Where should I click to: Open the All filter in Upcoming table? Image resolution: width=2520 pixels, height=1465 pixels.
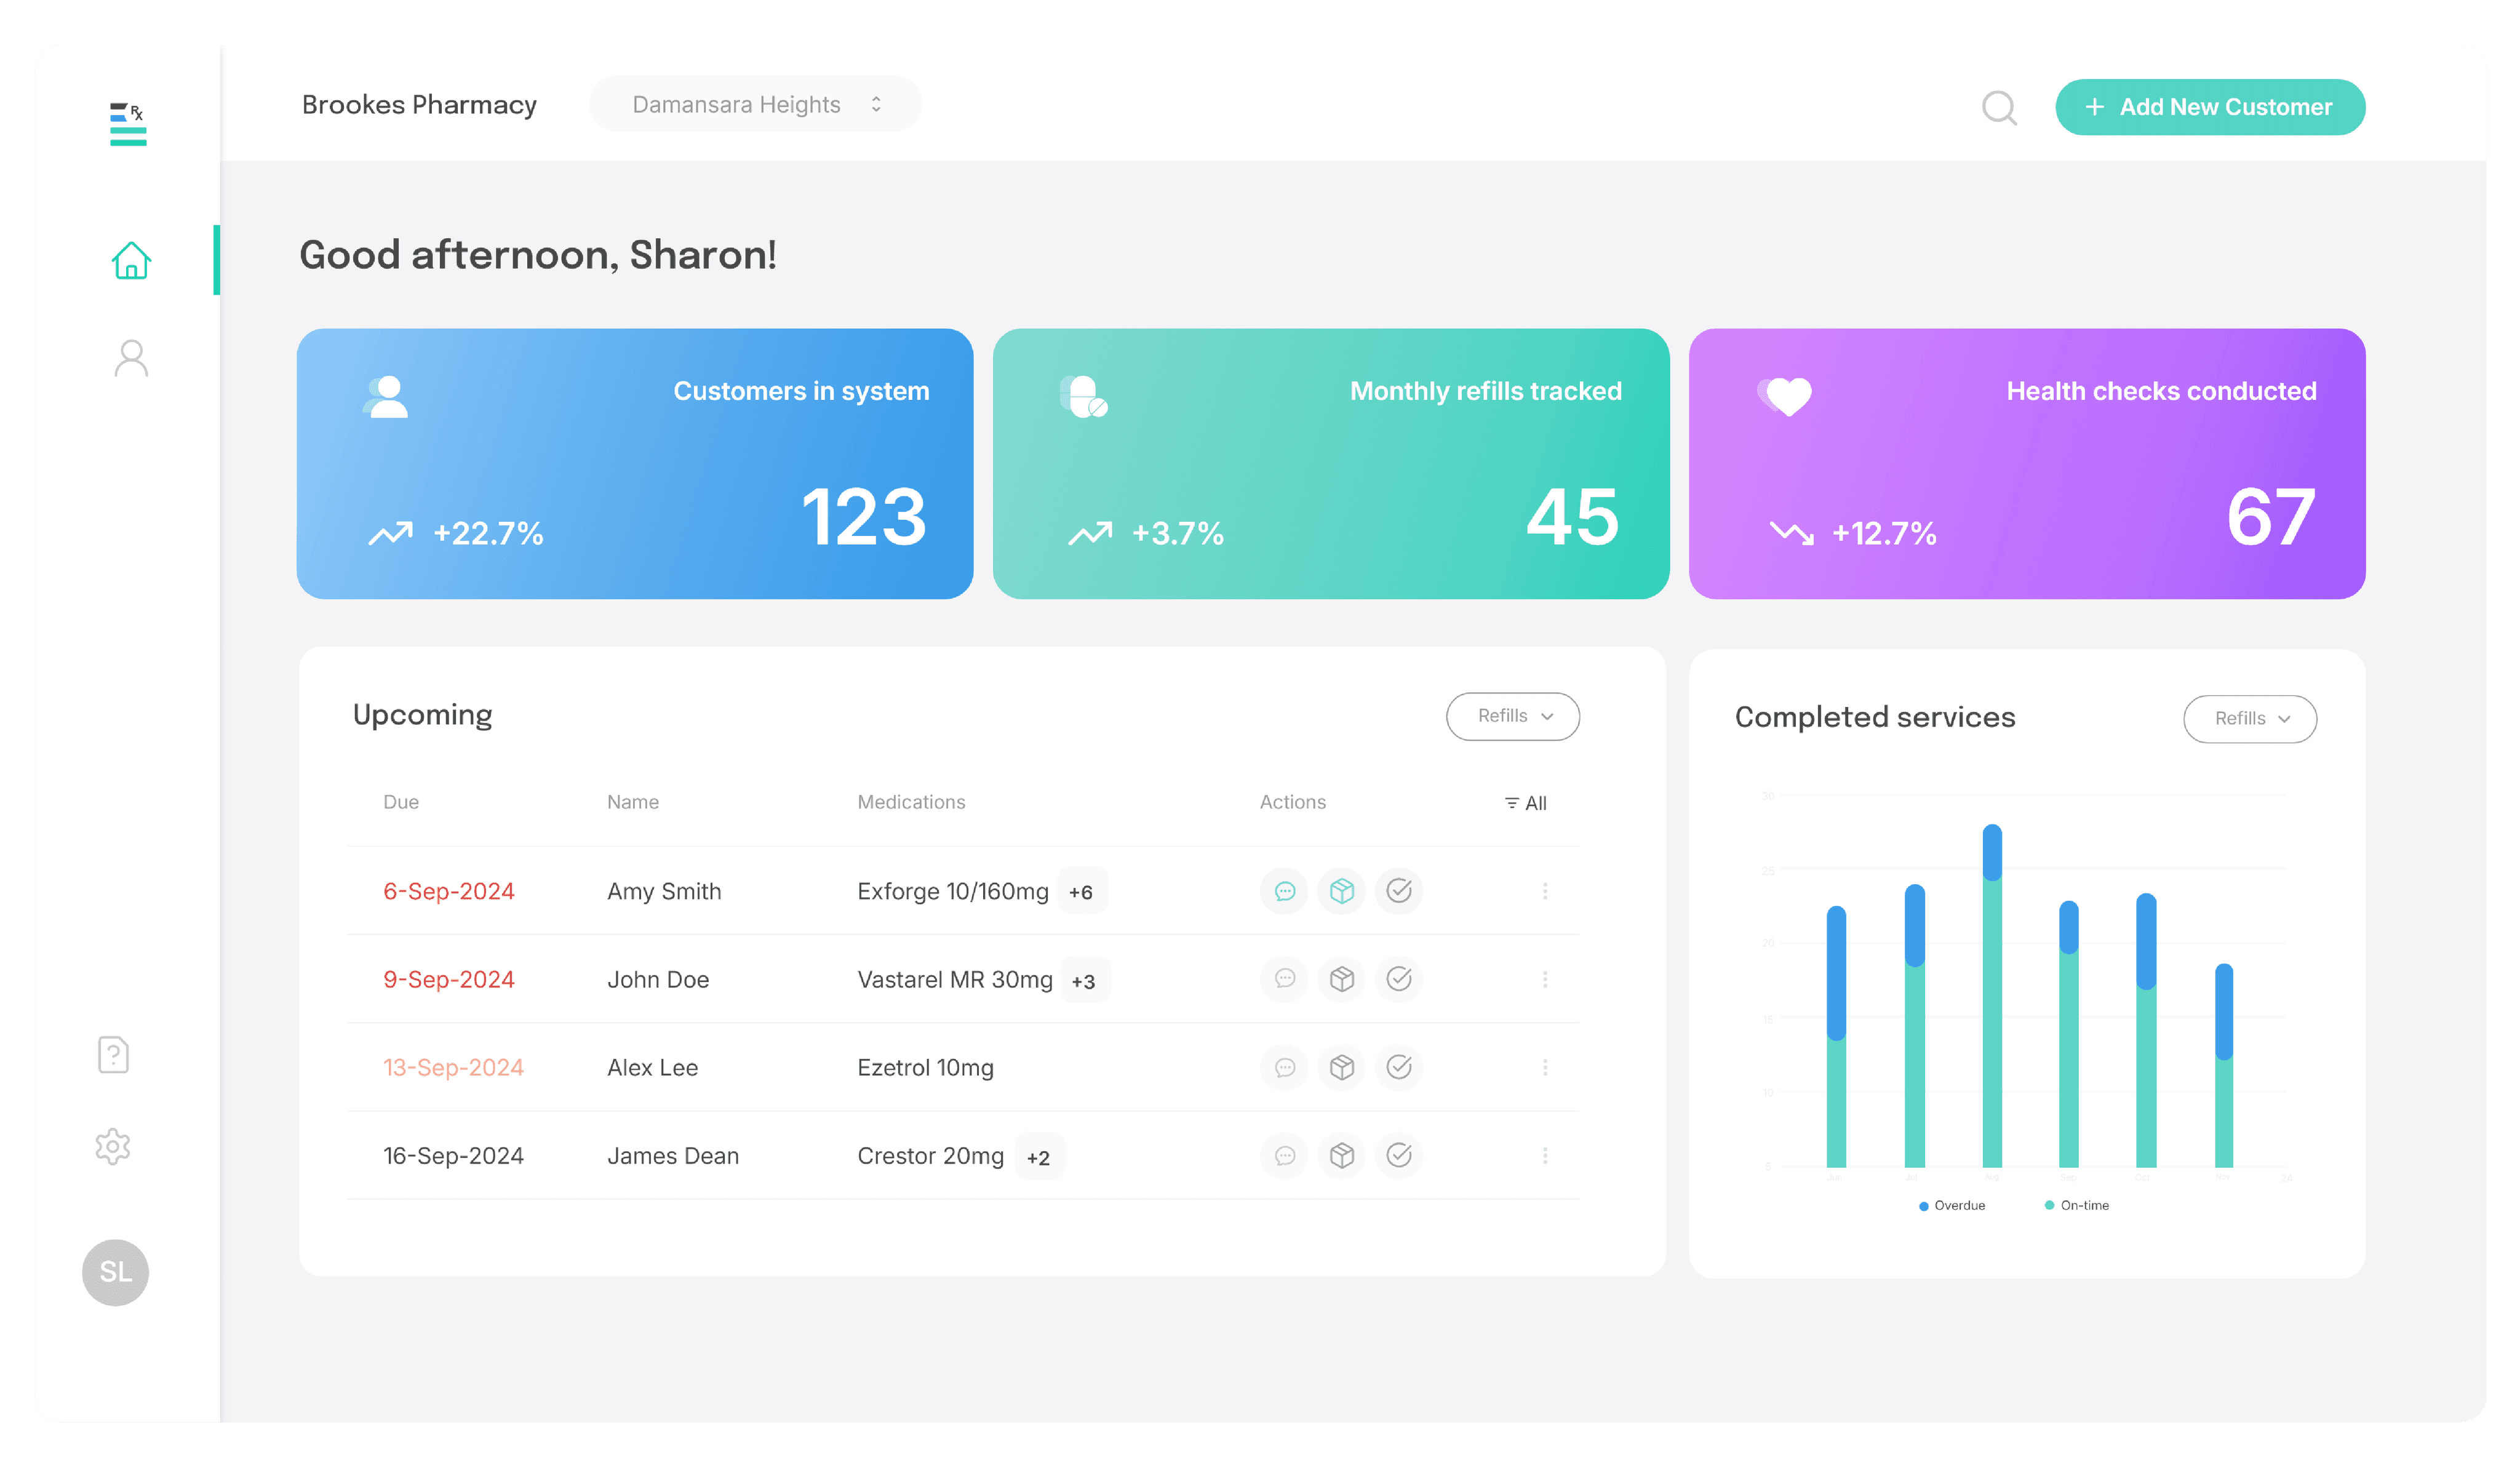click(1525, 802)
